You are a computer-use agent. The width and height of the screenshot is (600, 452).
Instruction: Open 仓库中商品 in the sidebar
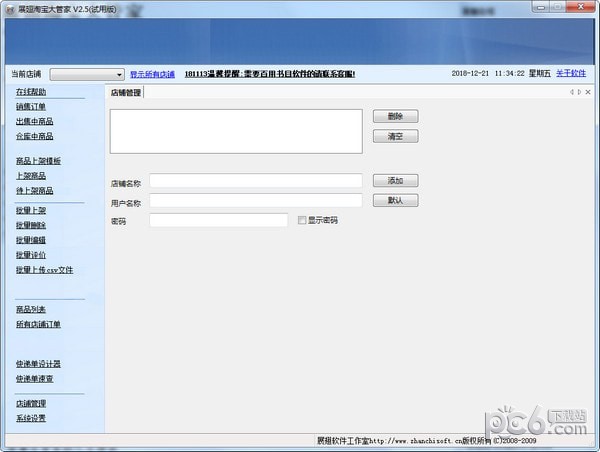tap(34, 136)
